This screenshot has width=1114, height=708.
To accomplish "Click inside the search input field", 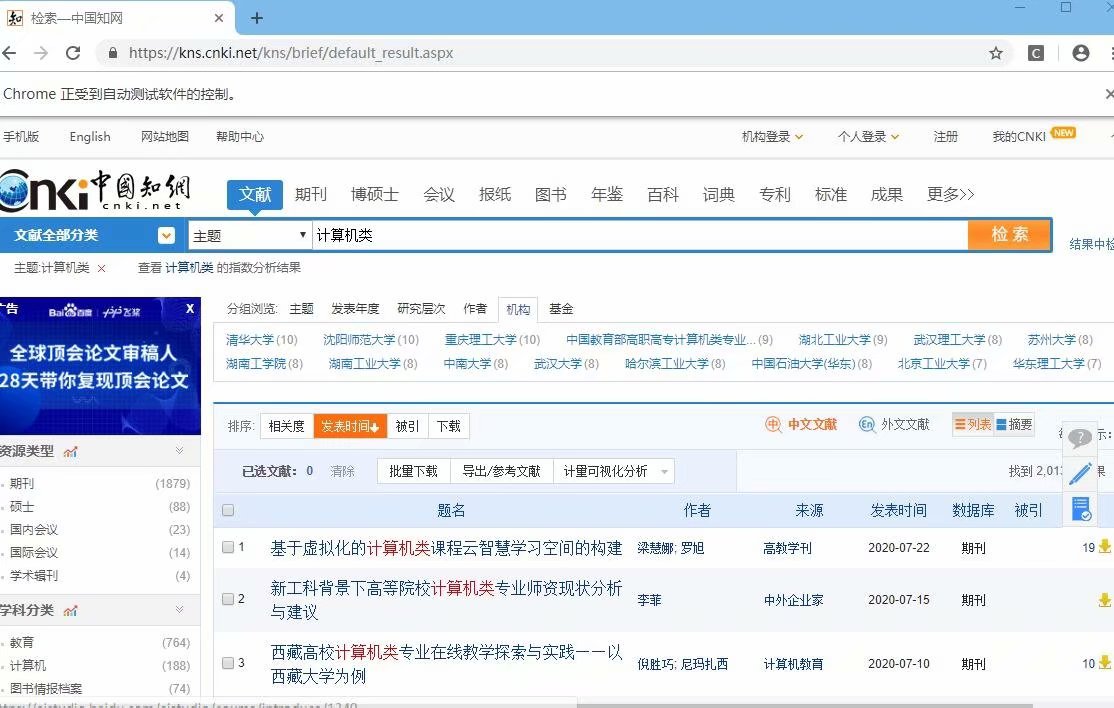I will pyautogui.click(x=600, y=234).
